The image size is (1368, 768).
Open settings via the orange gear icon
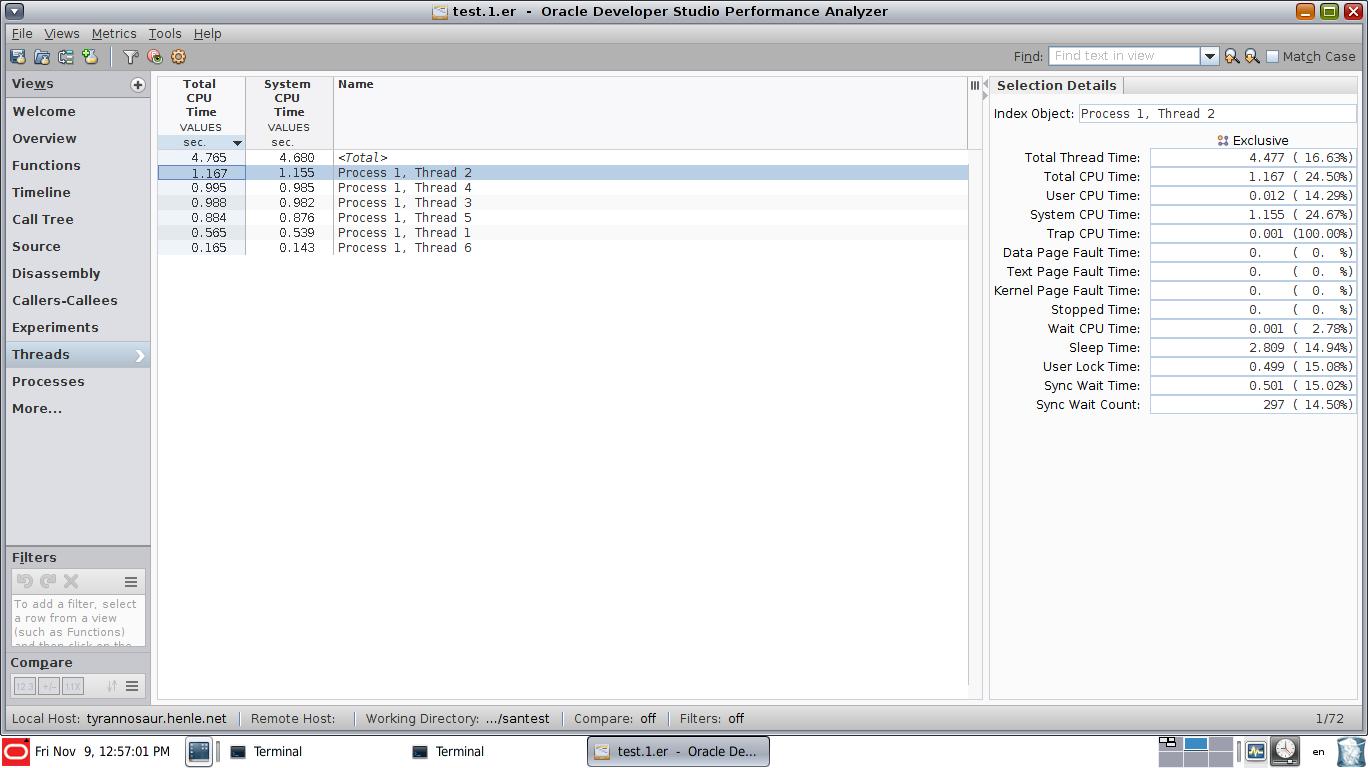[178, 57]
